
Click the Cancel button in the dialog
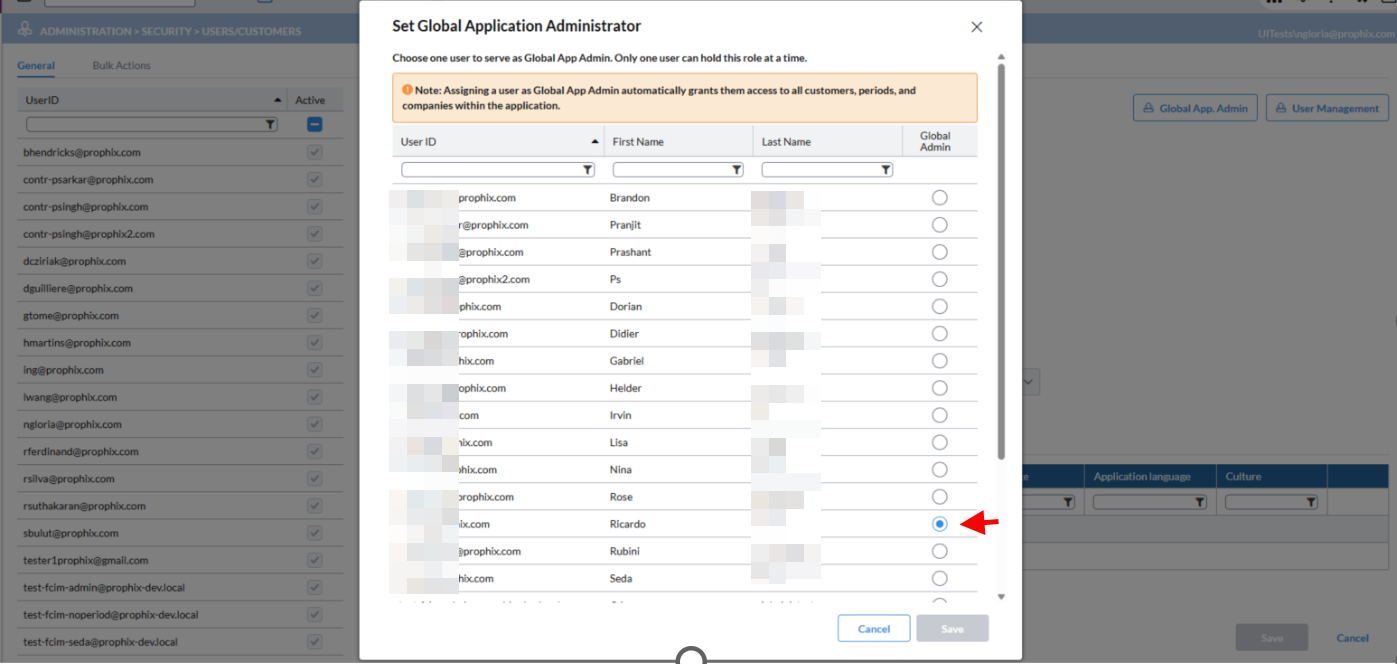(873, 629)
